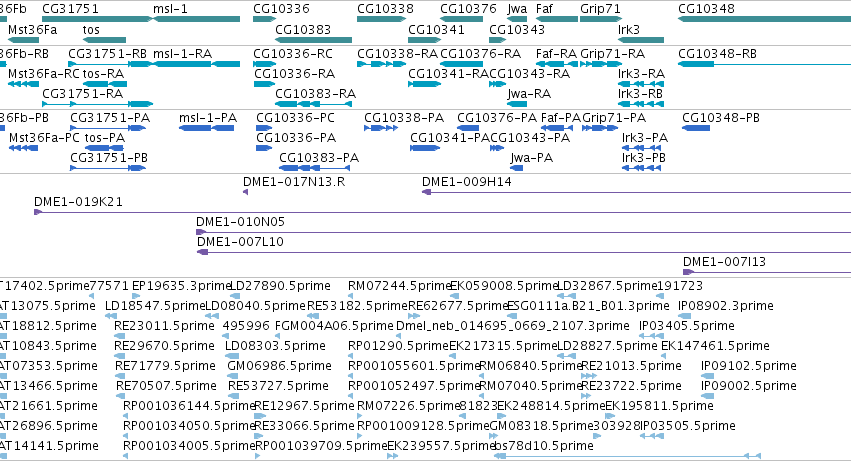Click transcript CG10376-RA

tap(480, 54)
